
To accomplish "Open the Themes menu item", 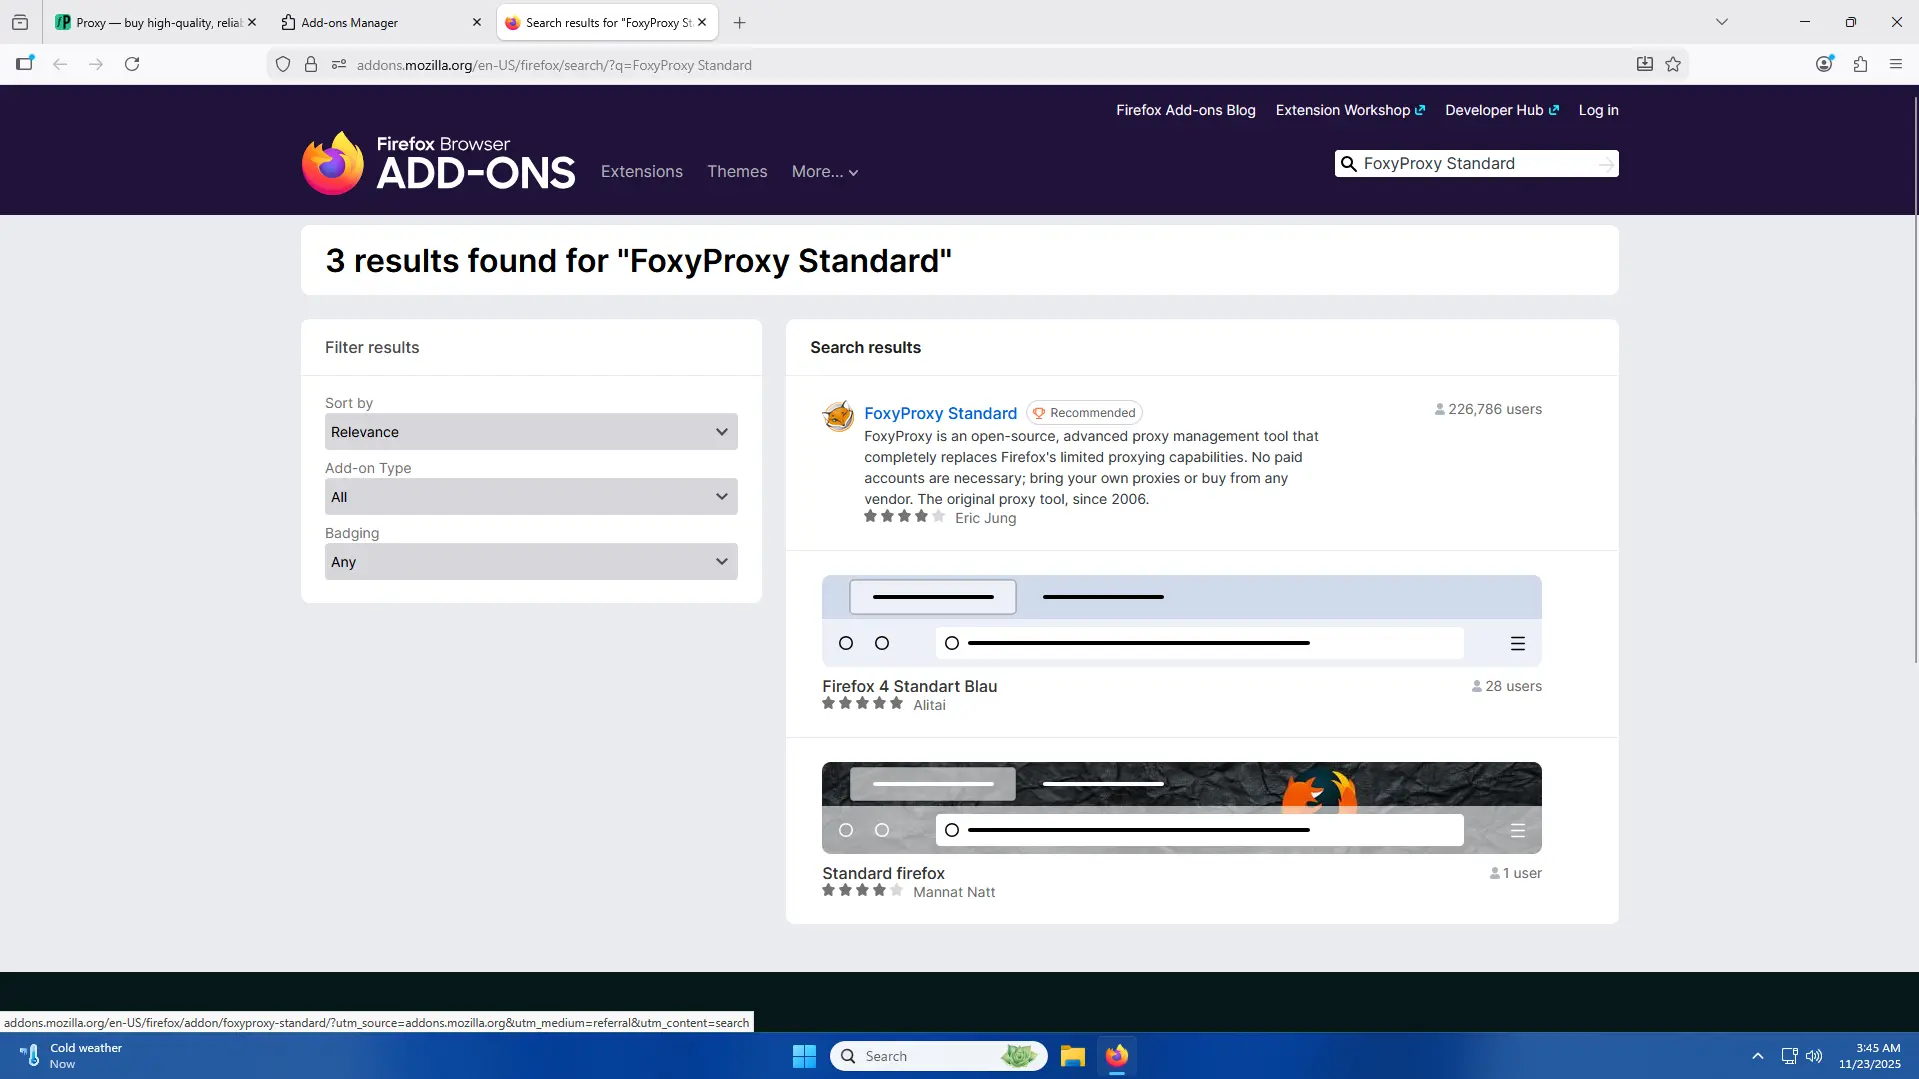I will click(x=737, y=171).
